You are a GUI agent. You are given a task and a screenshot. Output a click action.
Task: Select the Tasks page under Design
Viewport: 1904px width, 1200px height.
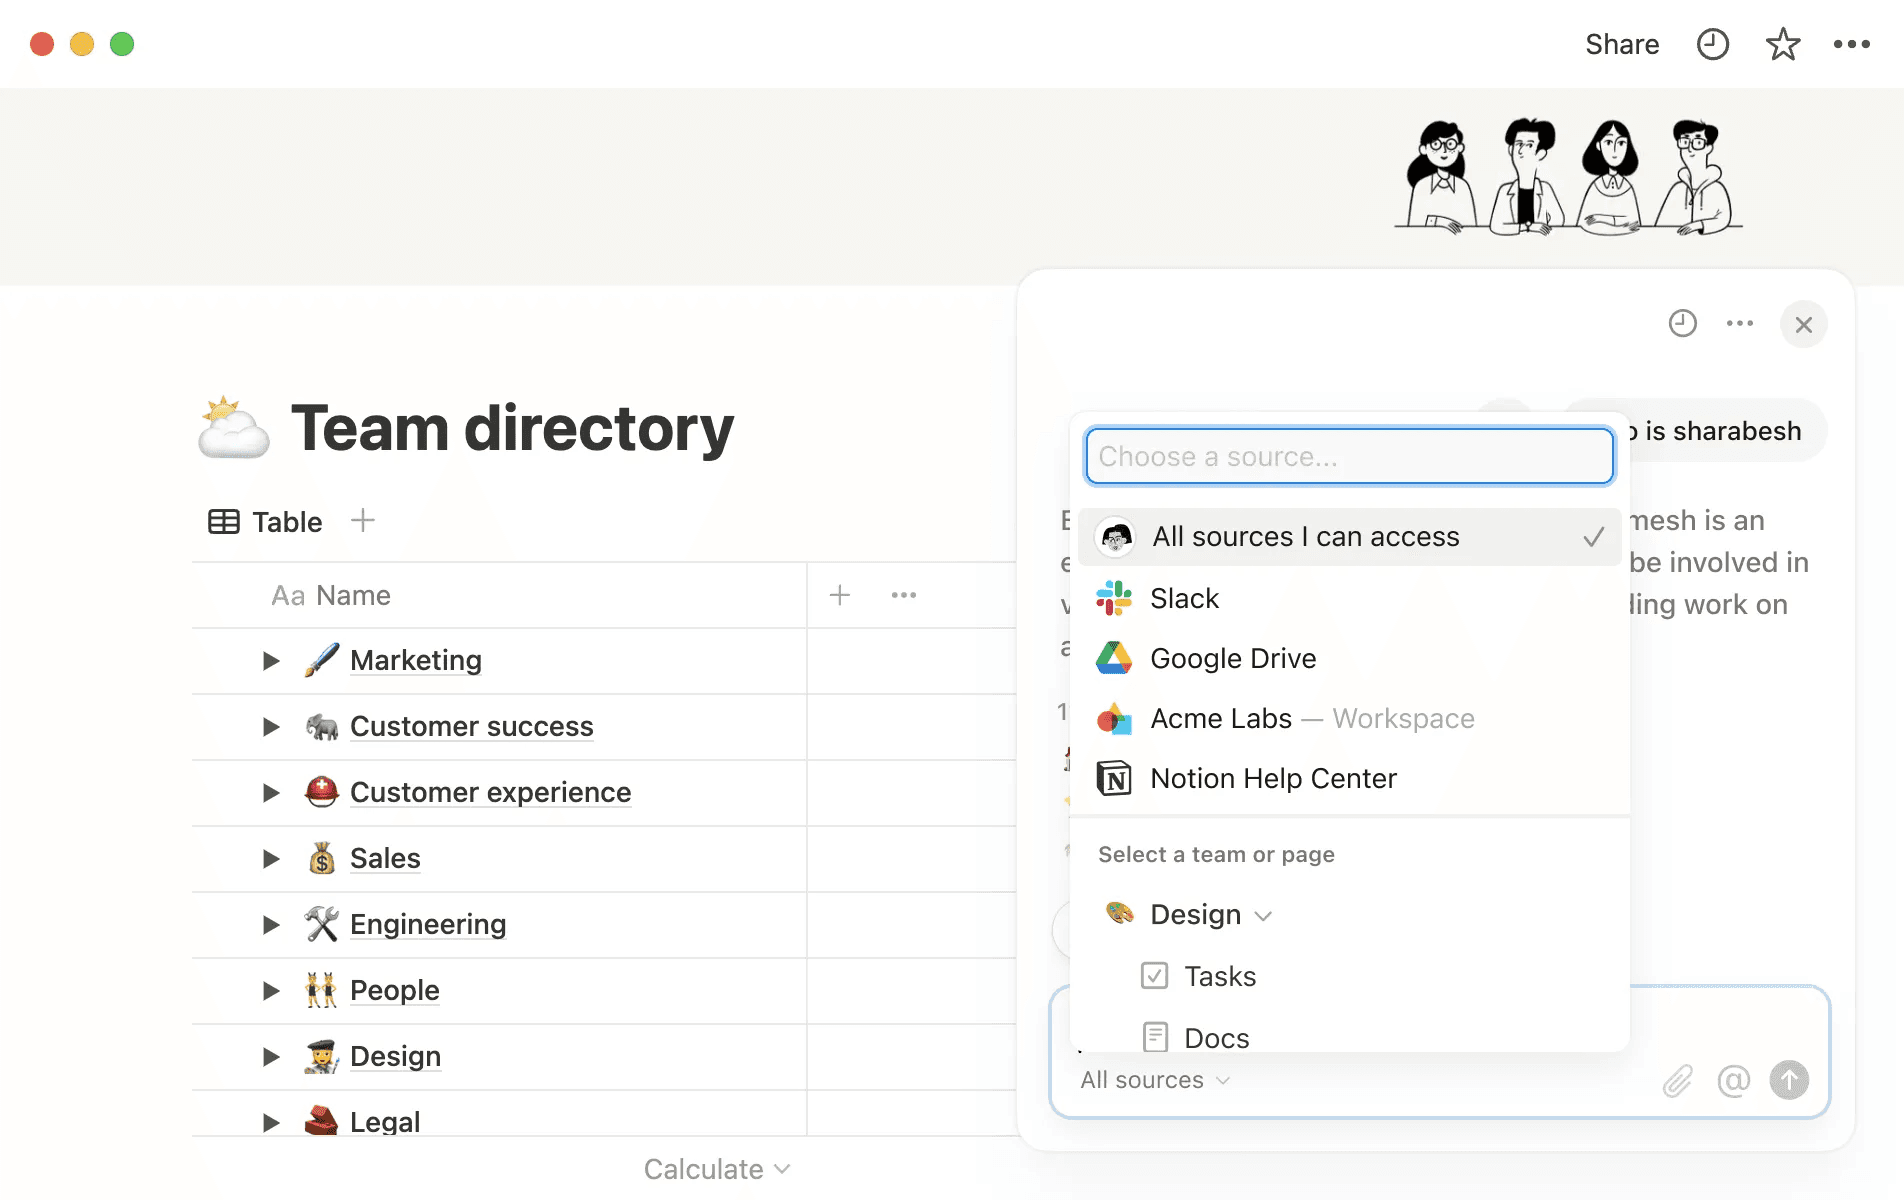click(1219, 976)
